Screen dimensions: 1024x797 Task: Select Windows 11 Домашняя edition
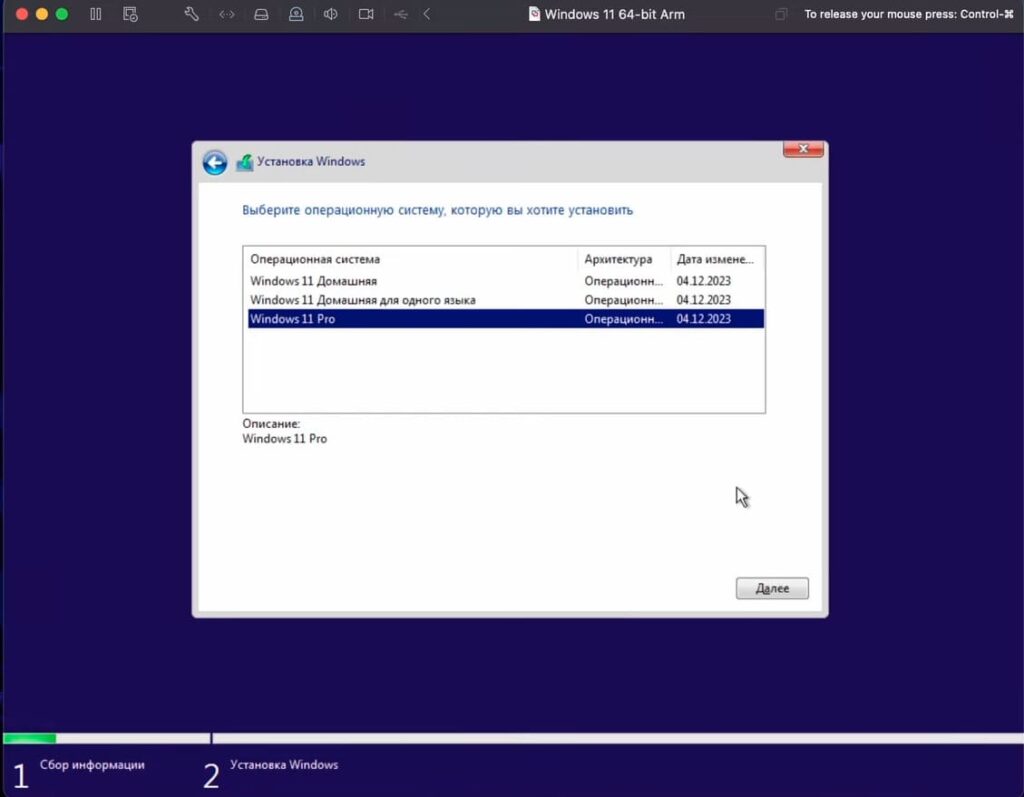point(313,281)
